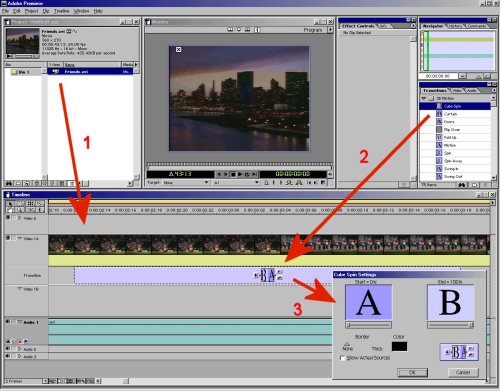
Task: Click the Start A preview box
Action: point(368,302)
